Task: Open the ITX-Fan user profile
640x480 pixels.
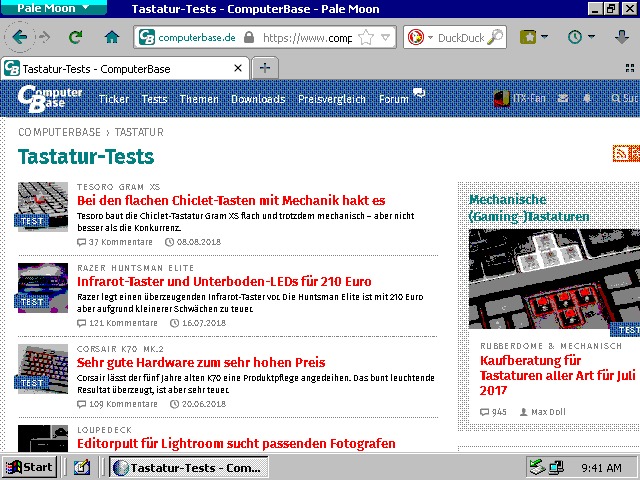Action: [520, 98]
